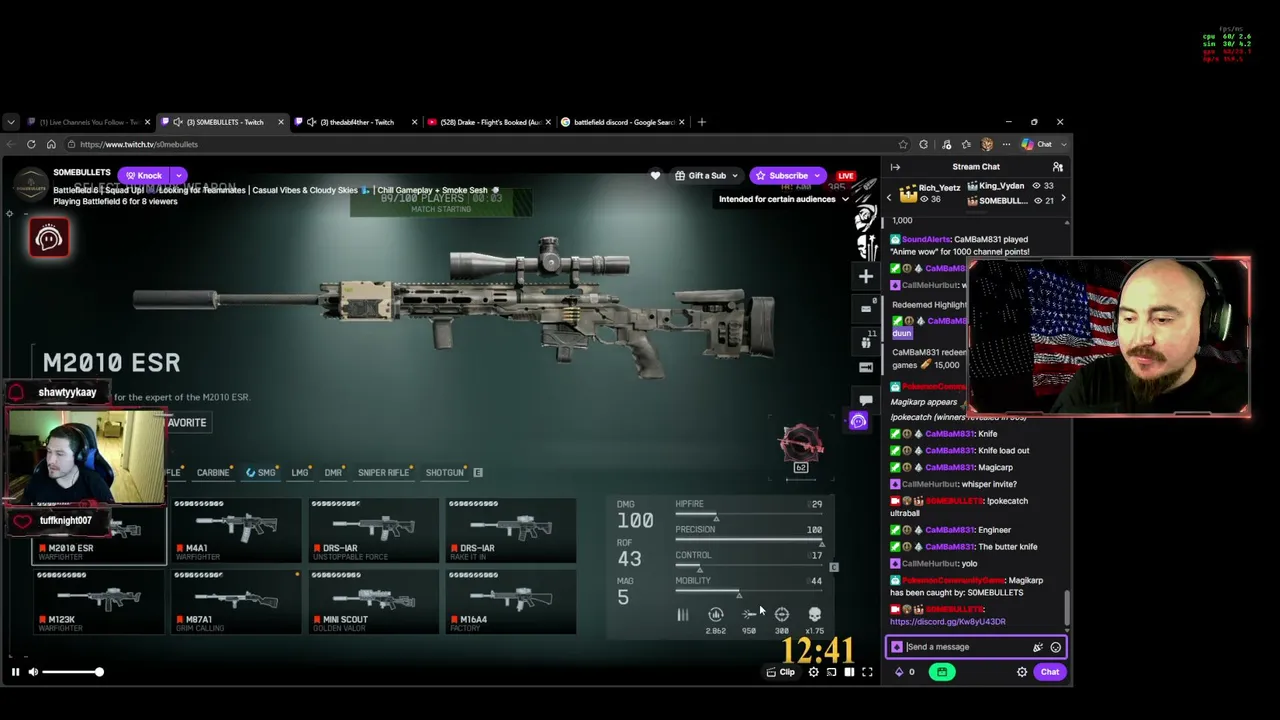The width and height of the screenshot is (1280, 720).
Task: Switch to the thedabf4ther Twitch tab
Action: point(355,122)
